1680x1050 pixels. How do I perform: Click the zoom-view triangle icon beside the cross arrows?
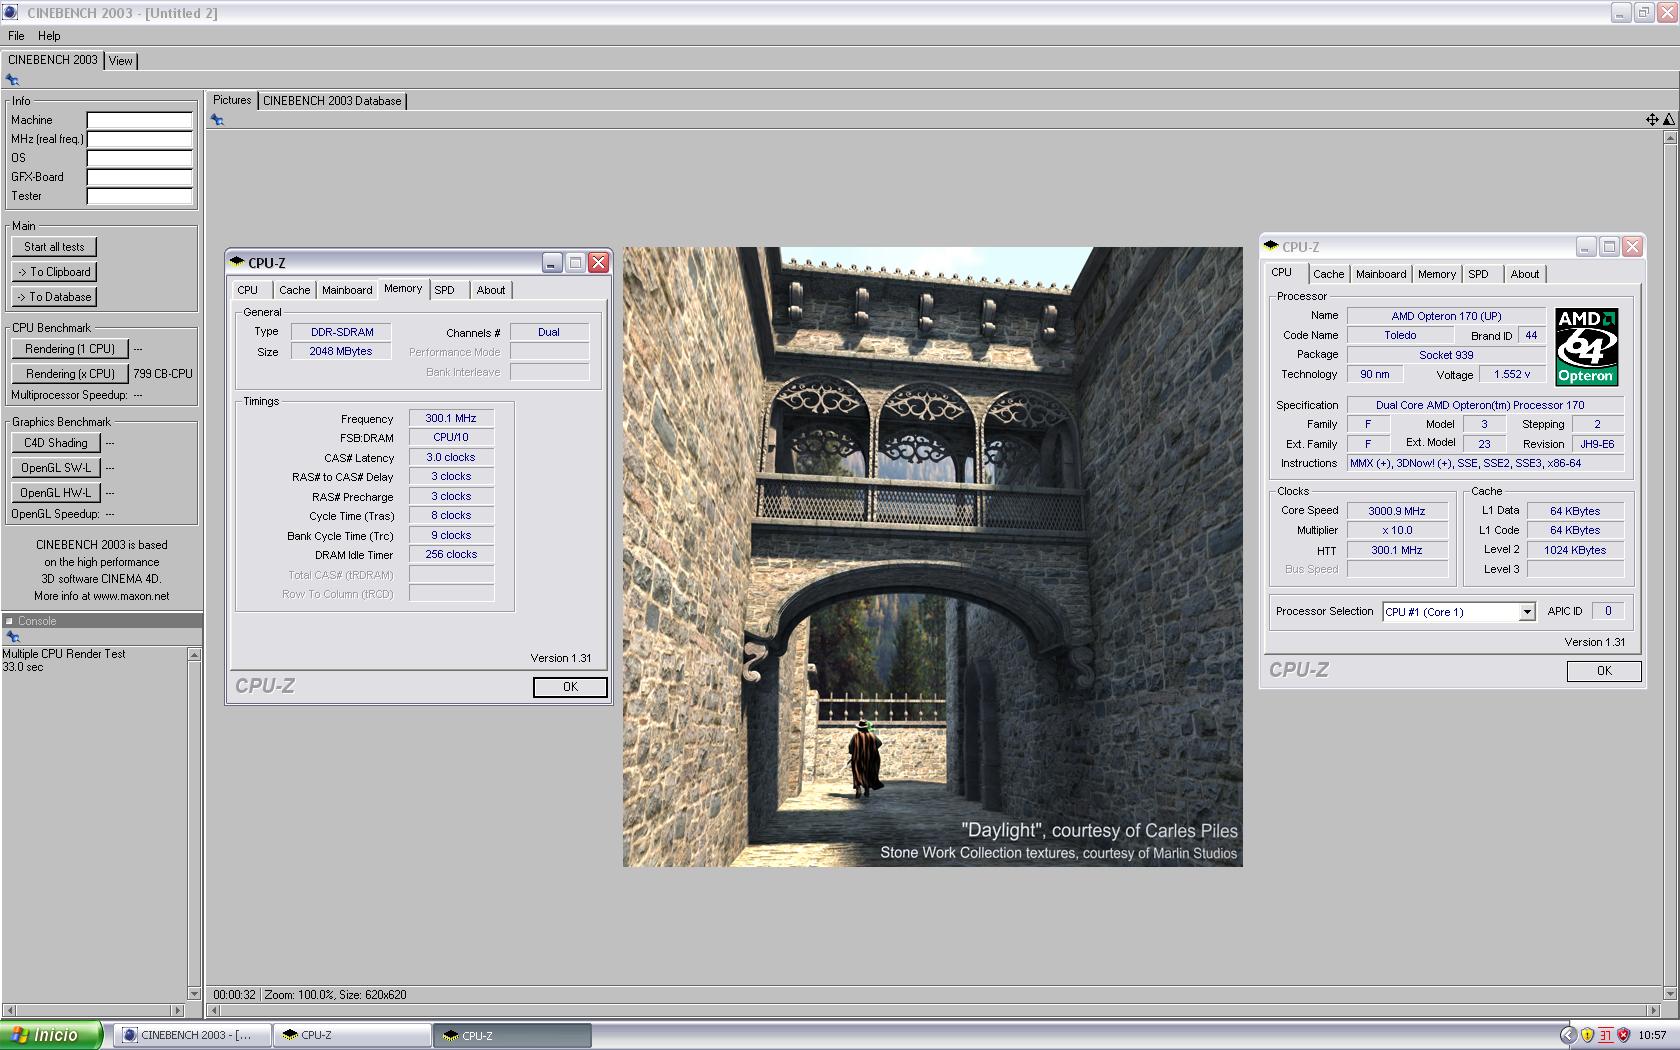click(1668, 119)
